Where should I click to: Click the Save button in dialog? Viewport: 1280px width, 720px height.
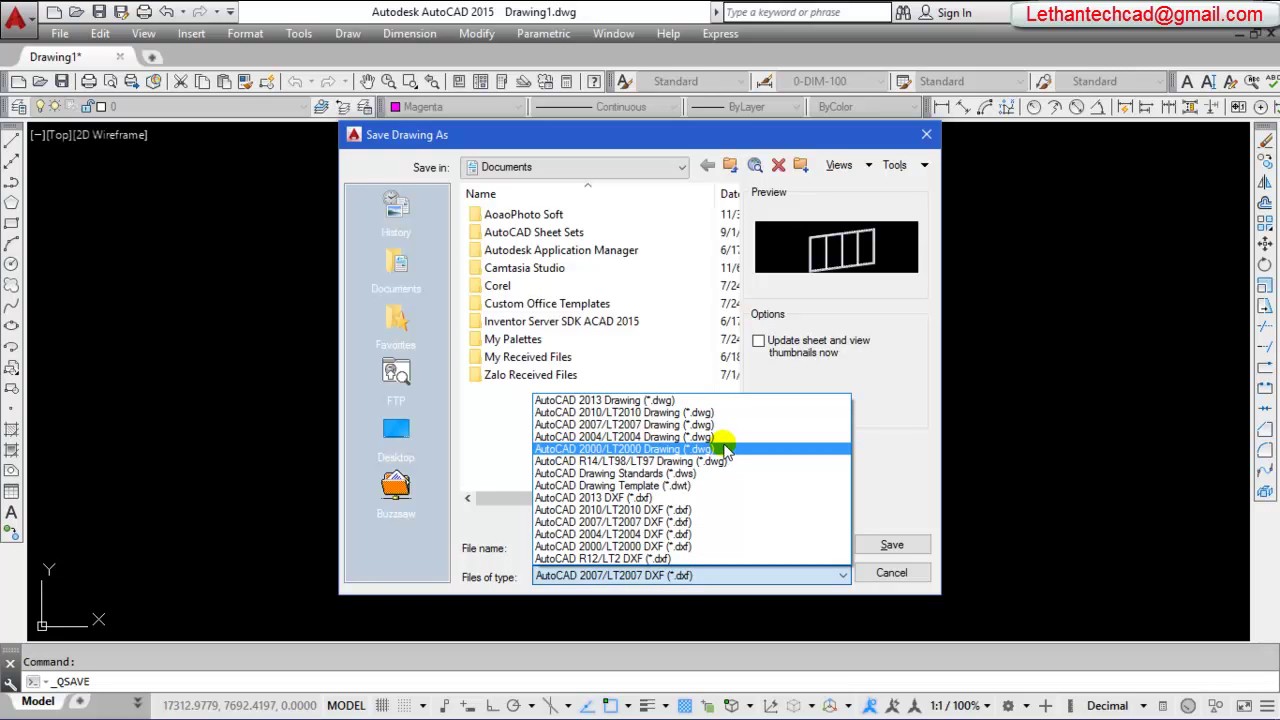892,545
